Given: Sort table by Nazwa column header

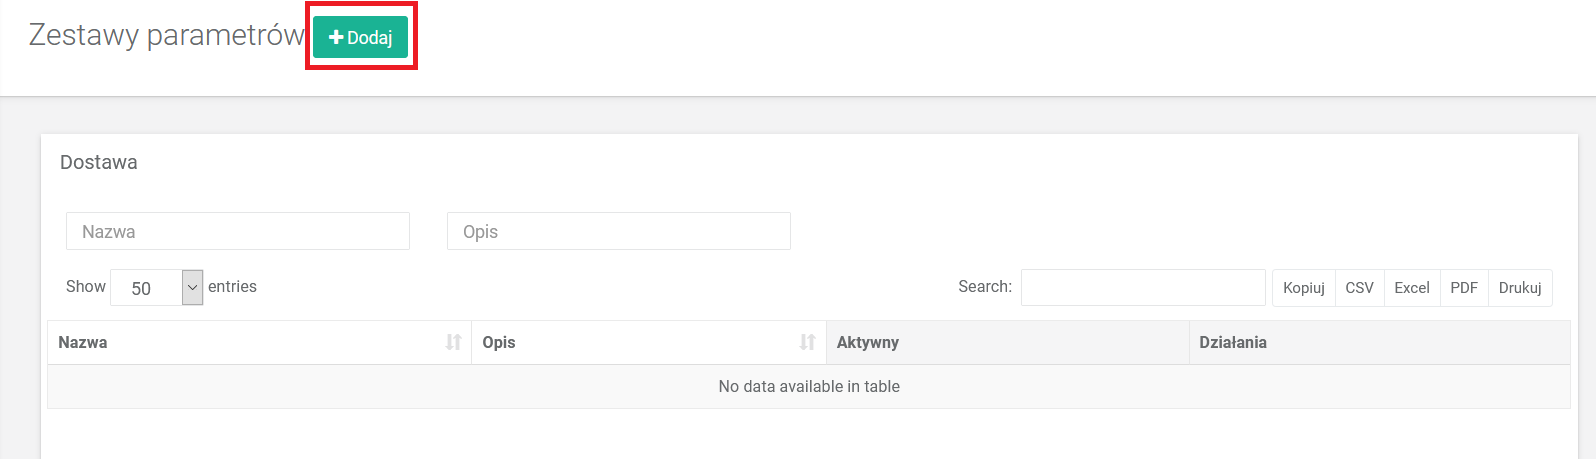Looking at the screenshot, I should (x=83, y=342).
